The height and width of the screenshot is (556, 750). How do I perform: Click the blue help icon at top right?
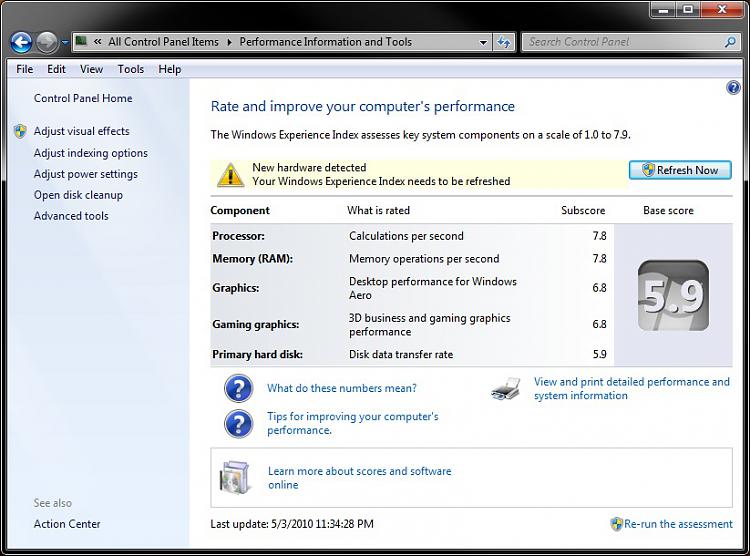[x=733, y=88]
